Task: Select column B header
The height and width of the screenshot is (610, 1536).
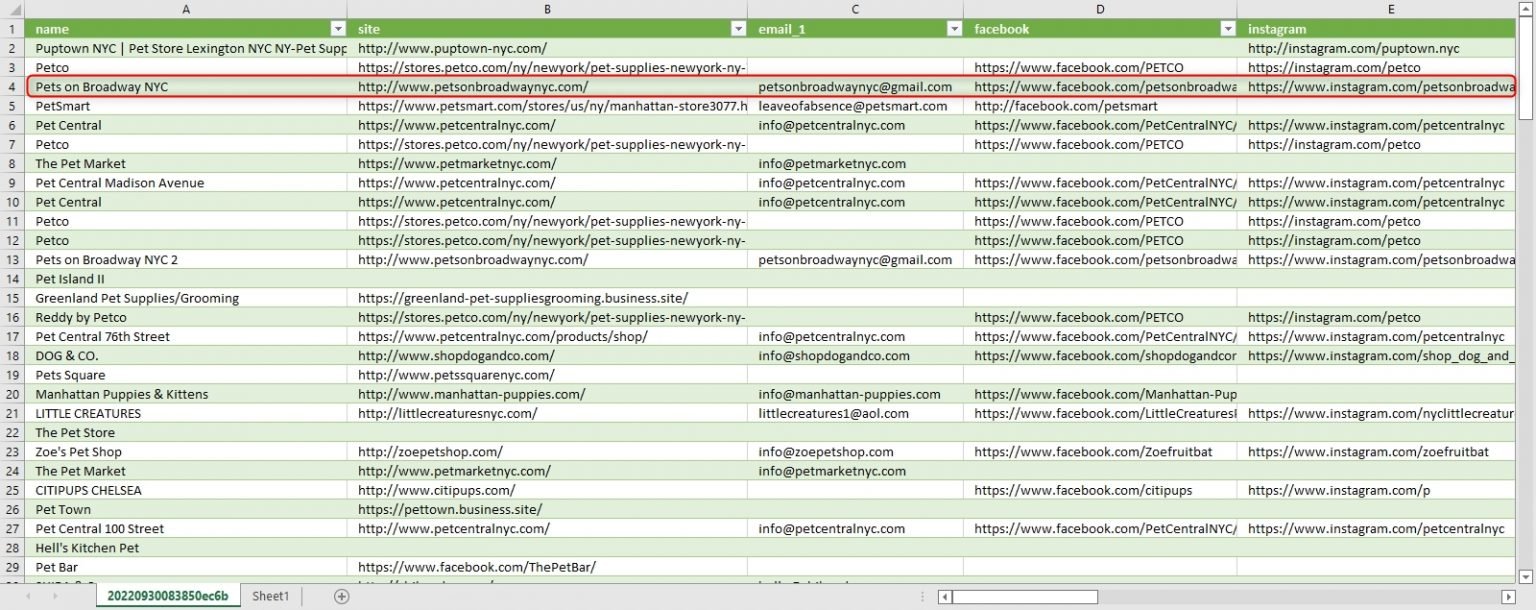Action: tap(547, 8)
